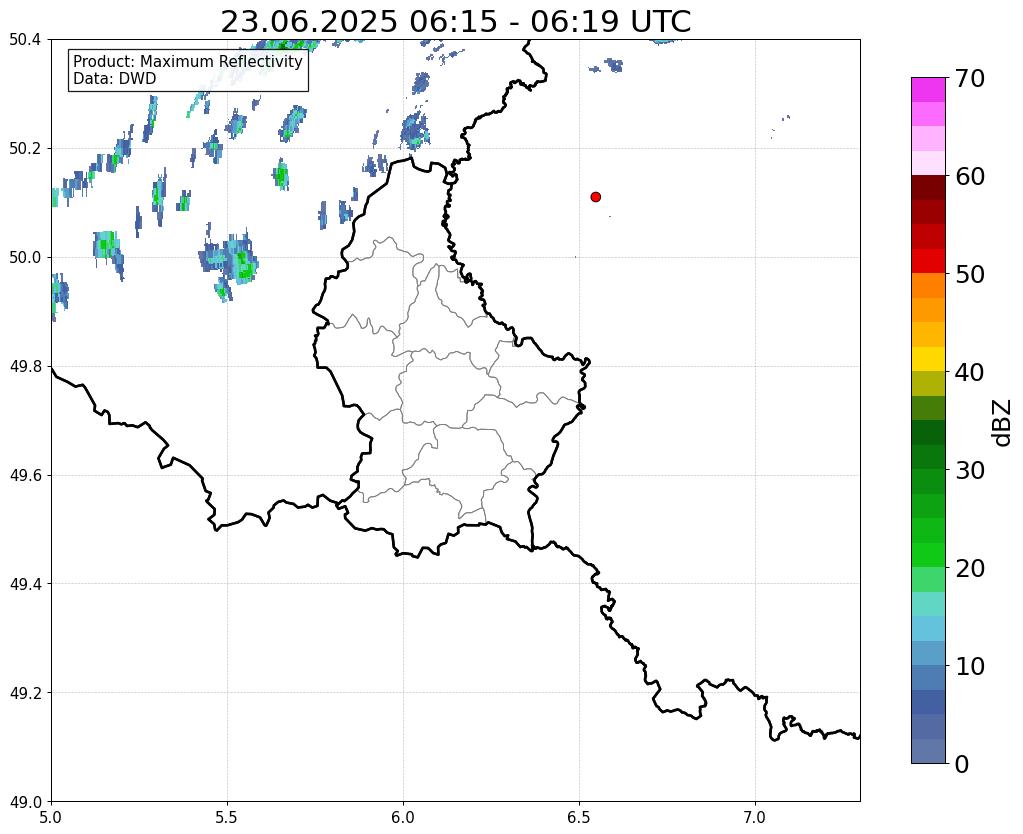Click the latitude tick label 50.4
This screenshot has width=1023, height=834.
25,40
